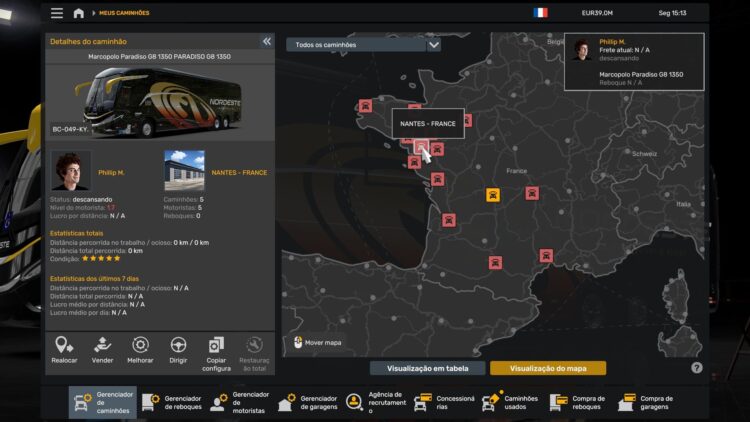Select the Vender truck option
This screenshot has width=750, height=422.
[x=102, y=350]
